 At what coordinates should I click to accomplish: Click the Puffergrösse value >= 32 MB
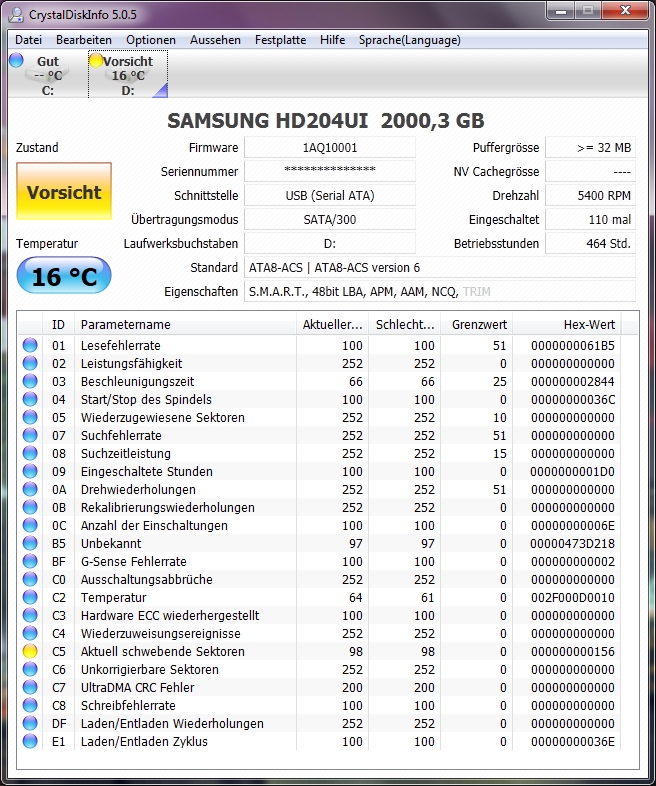(590, 147)
